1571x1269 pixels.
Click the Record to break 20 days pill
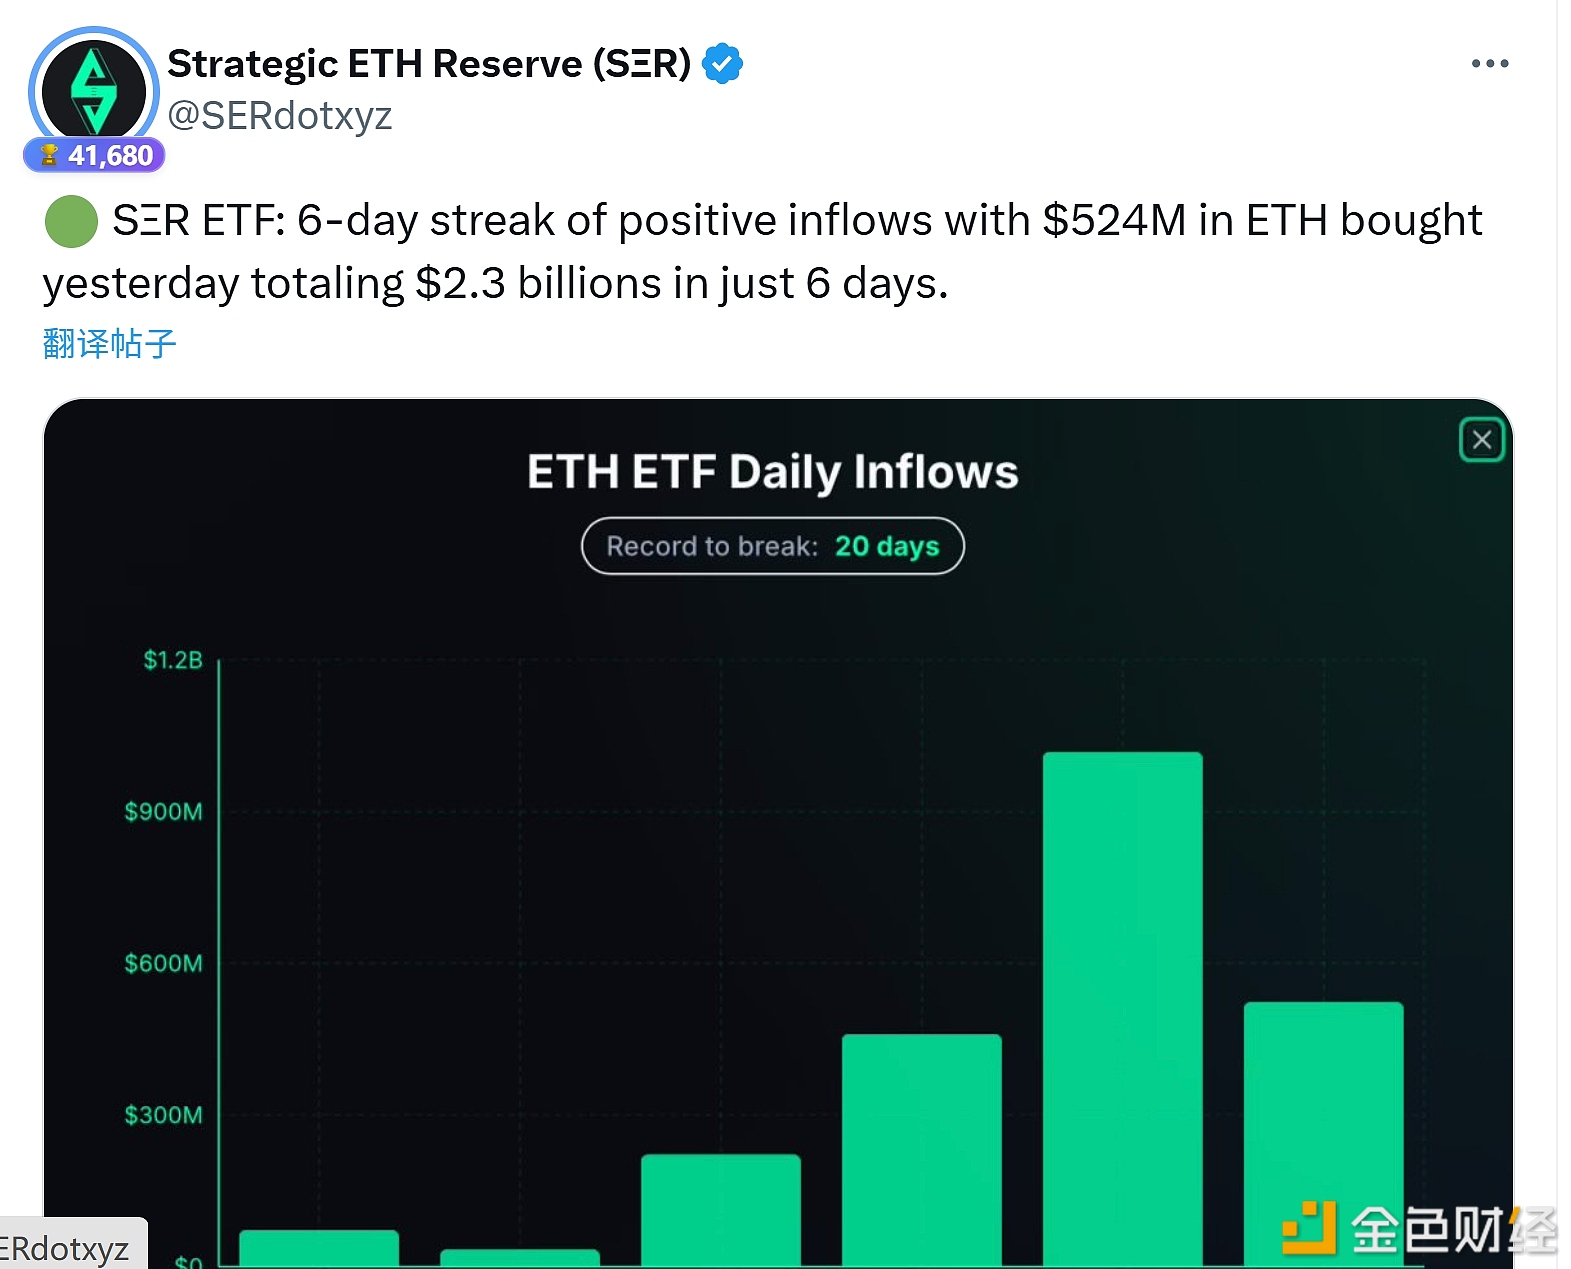(772, 546)
